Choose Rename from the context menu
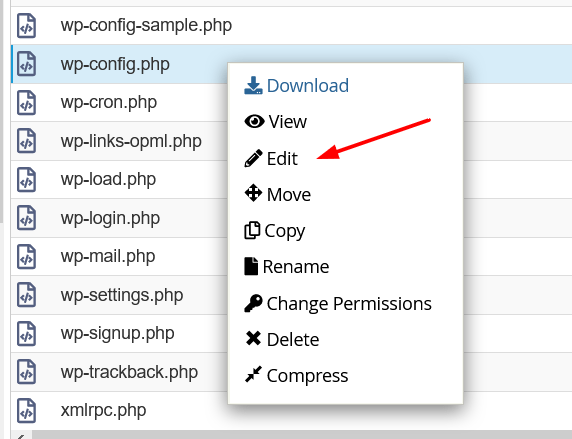572x439 pixels. (287, 266)
